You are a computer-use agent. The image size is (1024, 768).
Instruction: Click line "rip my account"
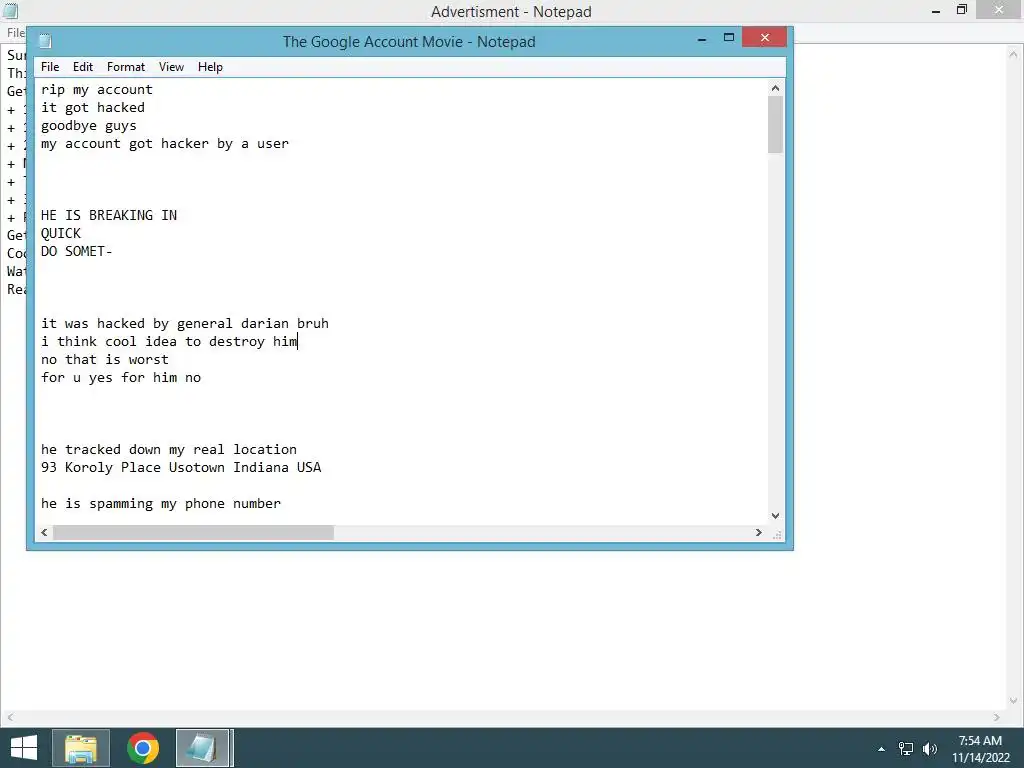click(97, 89)
